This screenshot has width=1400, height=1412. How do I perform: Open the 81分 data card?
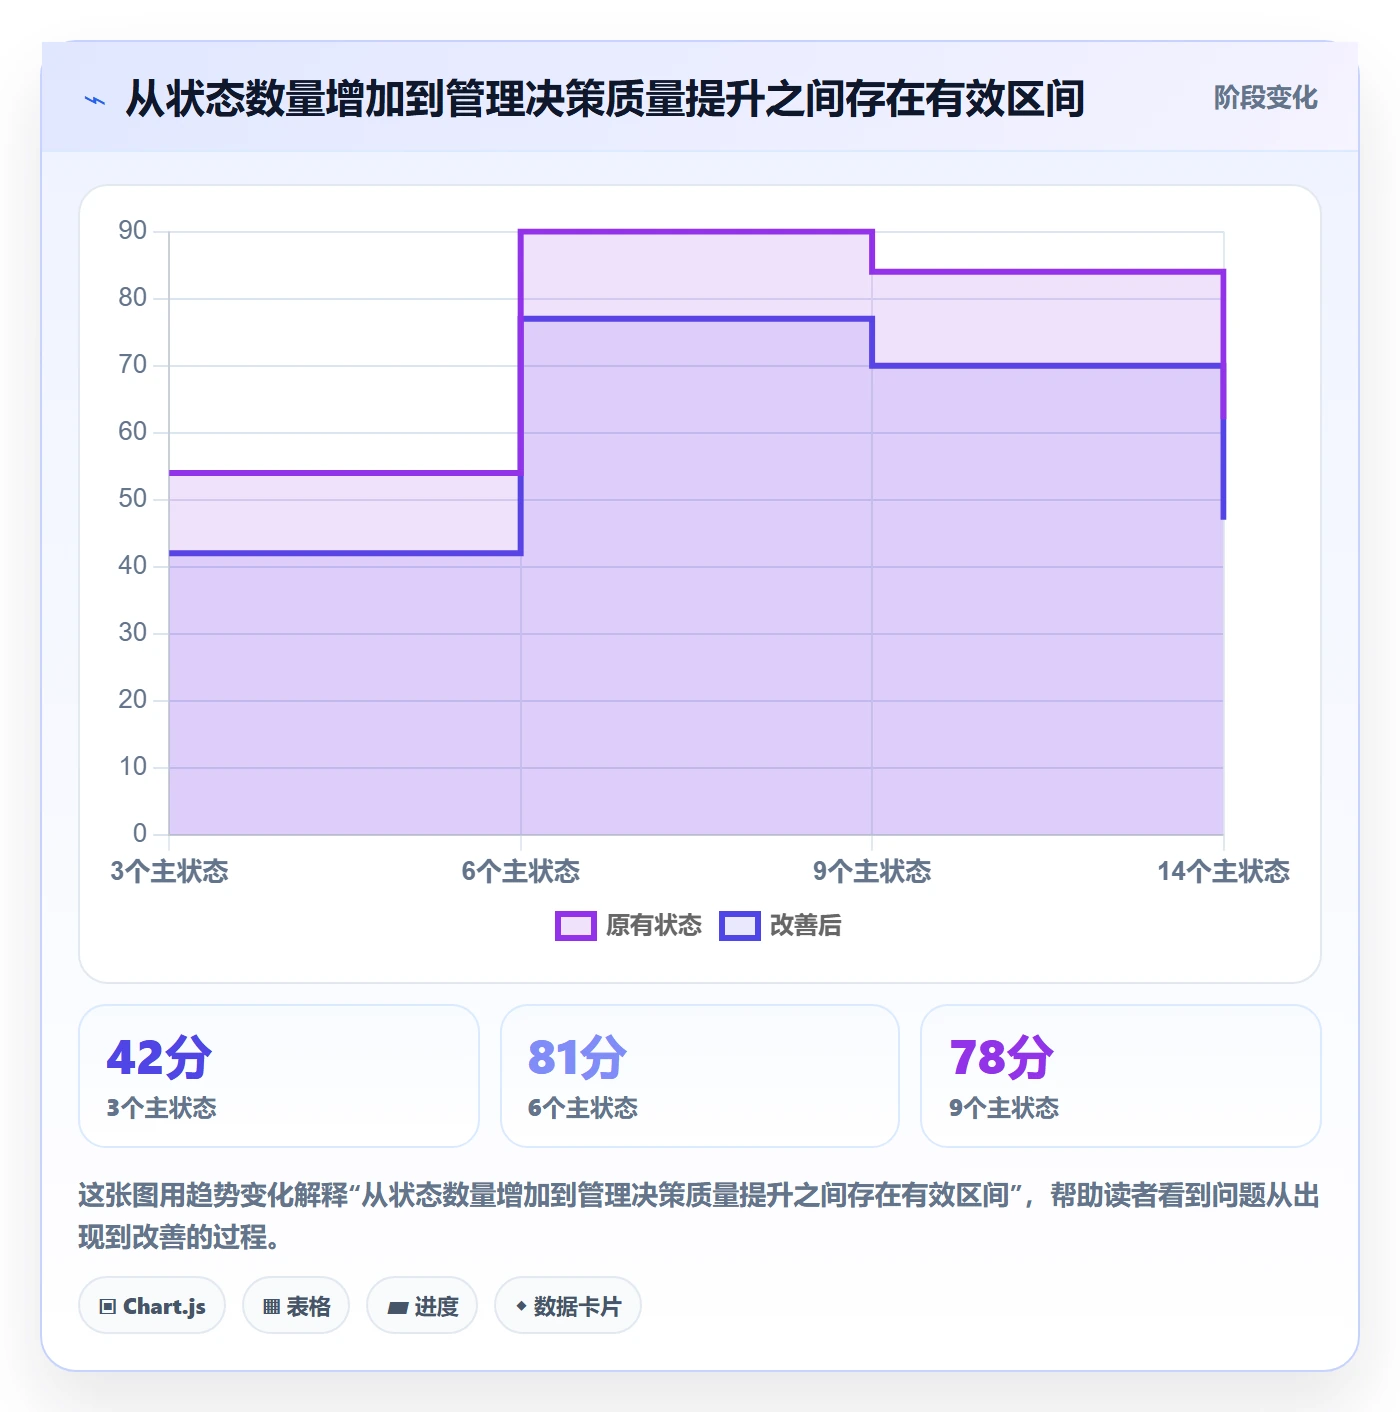(700, 1076)
